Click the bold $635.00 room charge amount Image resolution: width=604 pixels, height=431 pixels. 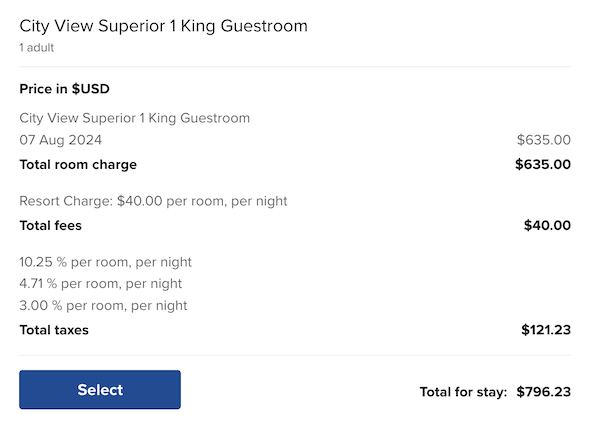[543, 164]
